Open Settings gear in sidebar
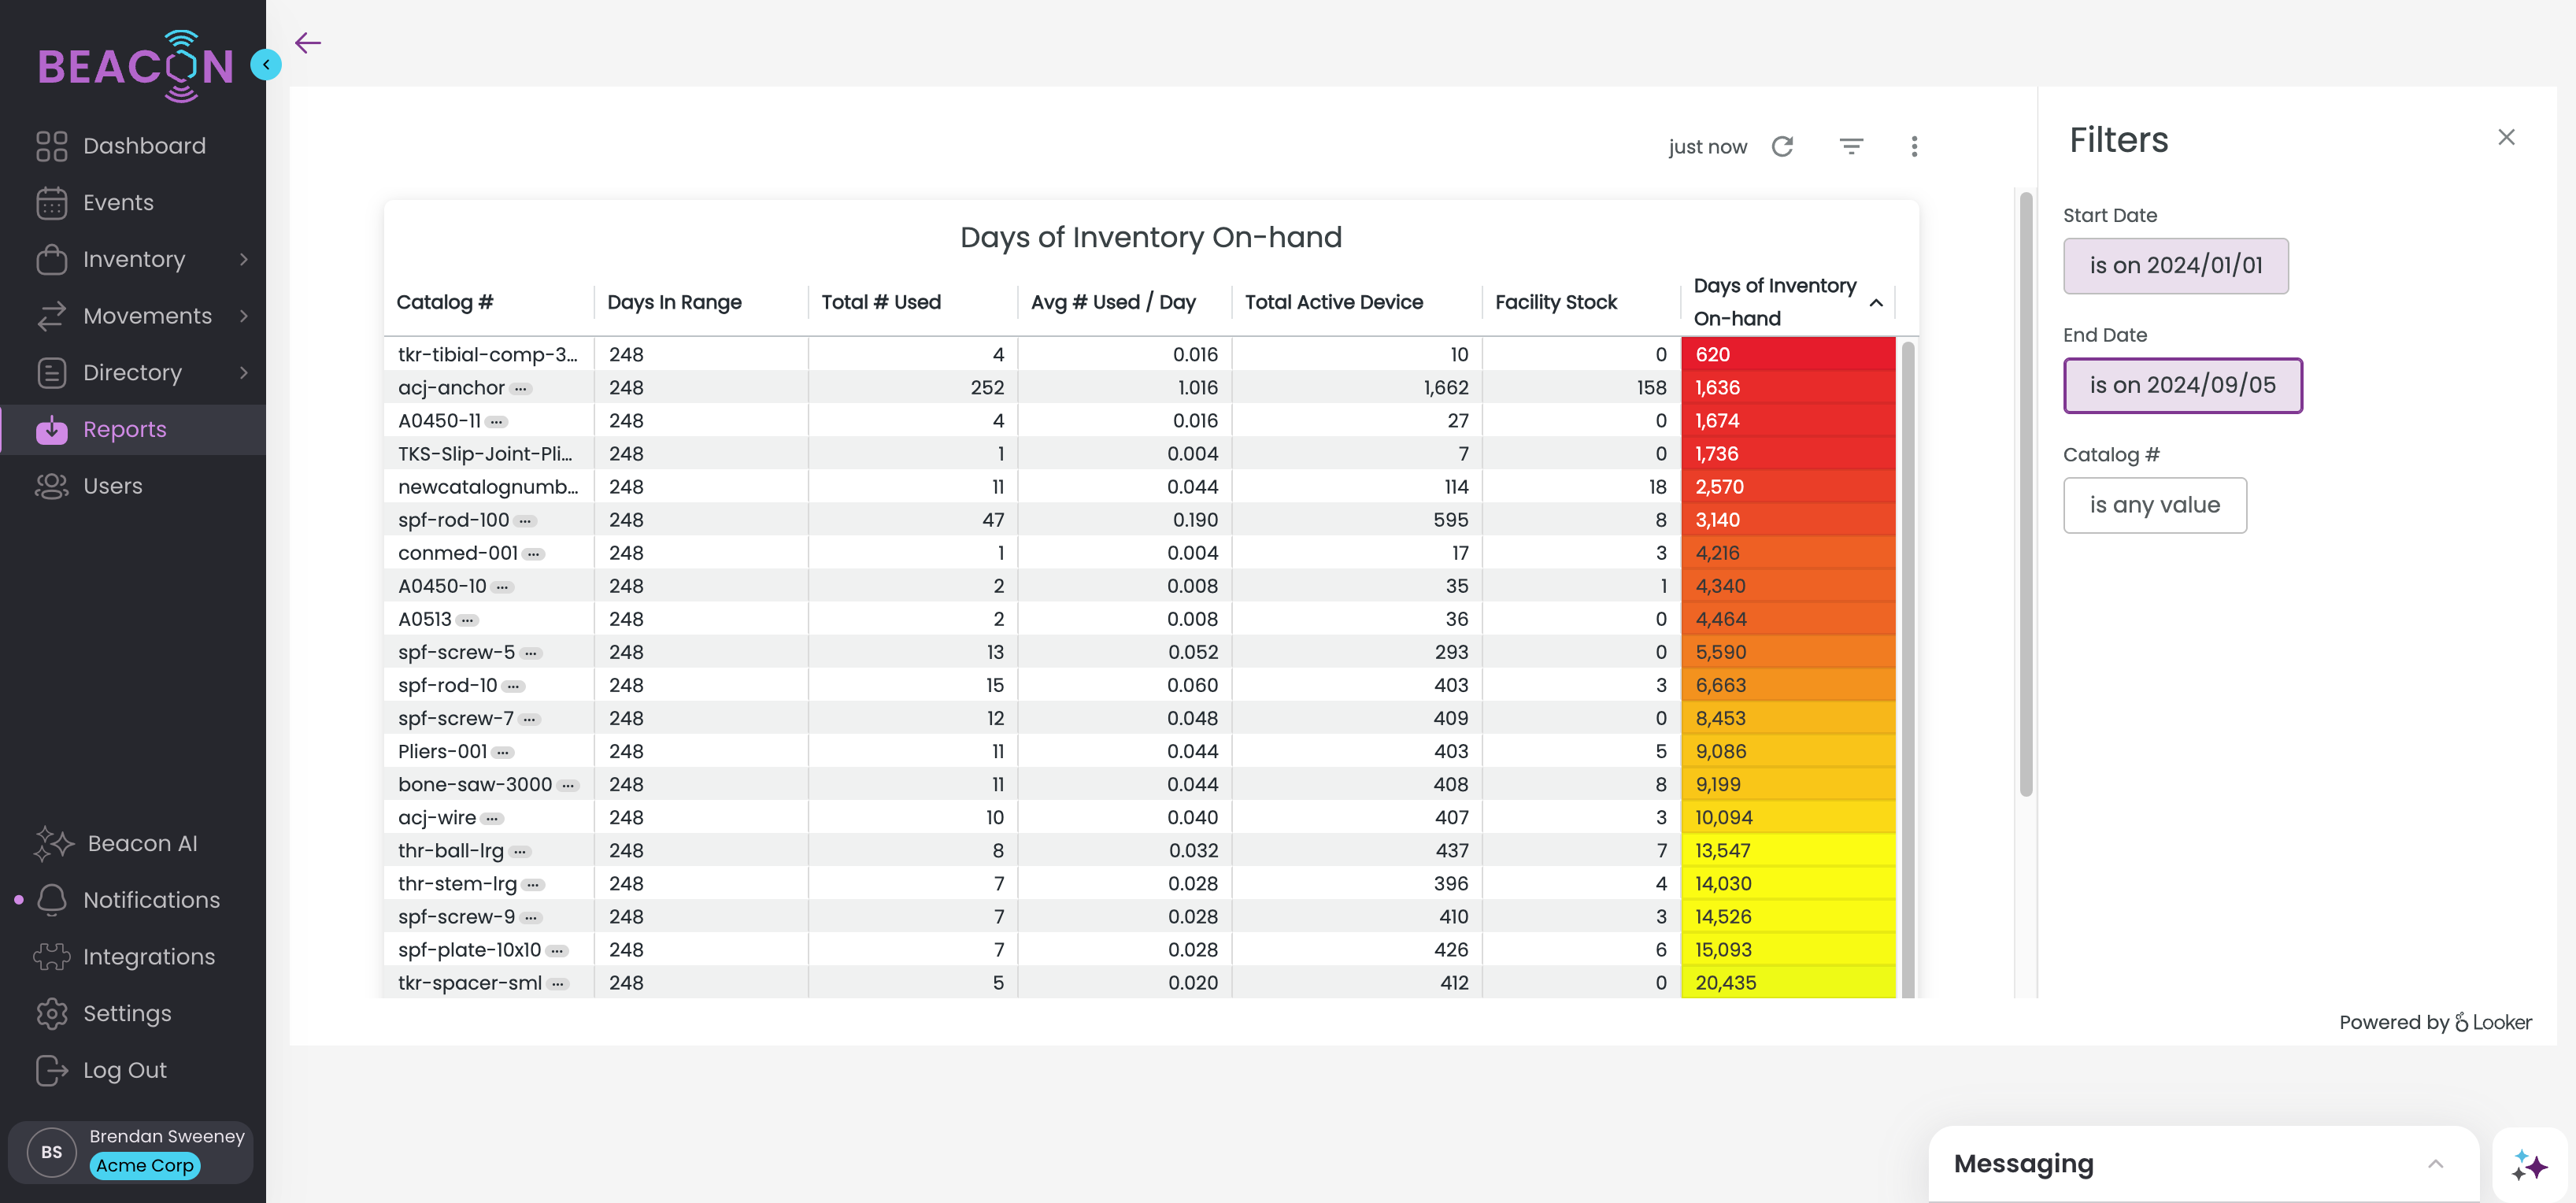 (x=52, y=1013)
